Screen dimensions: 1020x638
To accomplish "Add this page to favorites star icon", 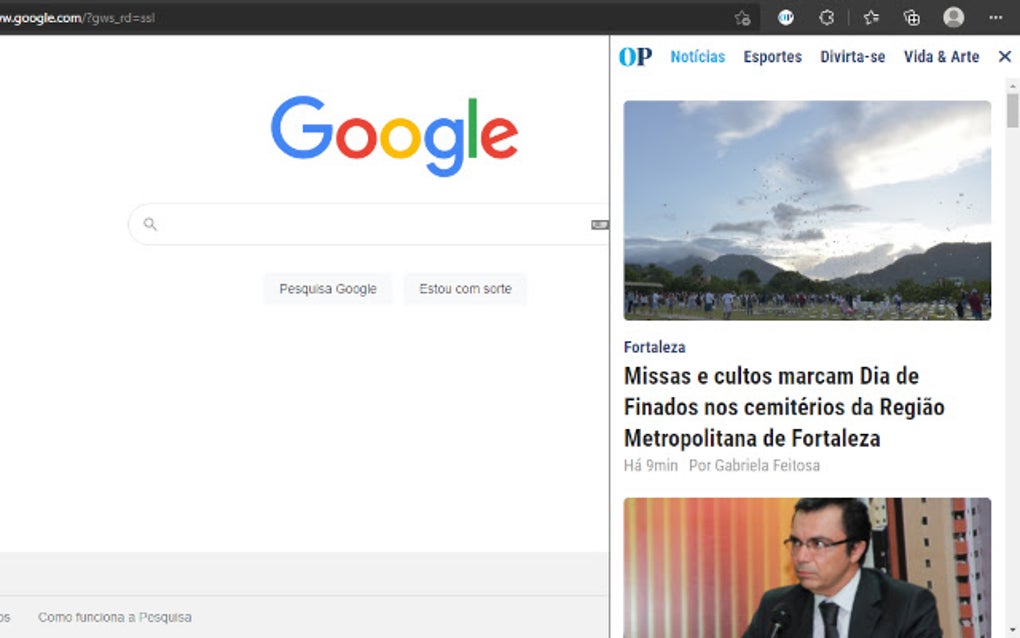I will [742, 18].
